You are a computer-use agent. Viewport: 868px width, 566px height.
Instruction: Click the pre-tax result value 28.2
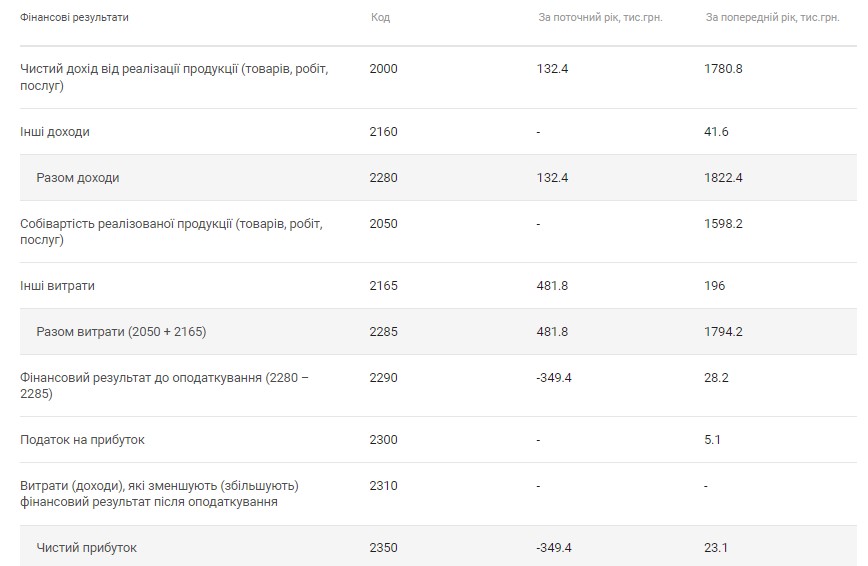[x=717, y=378]
